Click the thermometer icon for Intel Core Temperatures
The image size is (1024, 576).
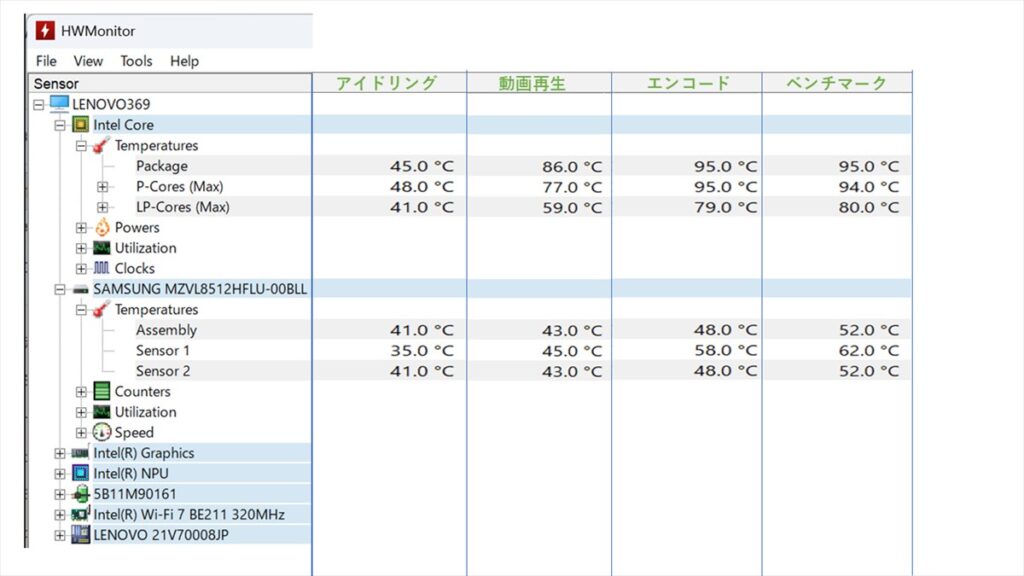(x=101, y=145)
